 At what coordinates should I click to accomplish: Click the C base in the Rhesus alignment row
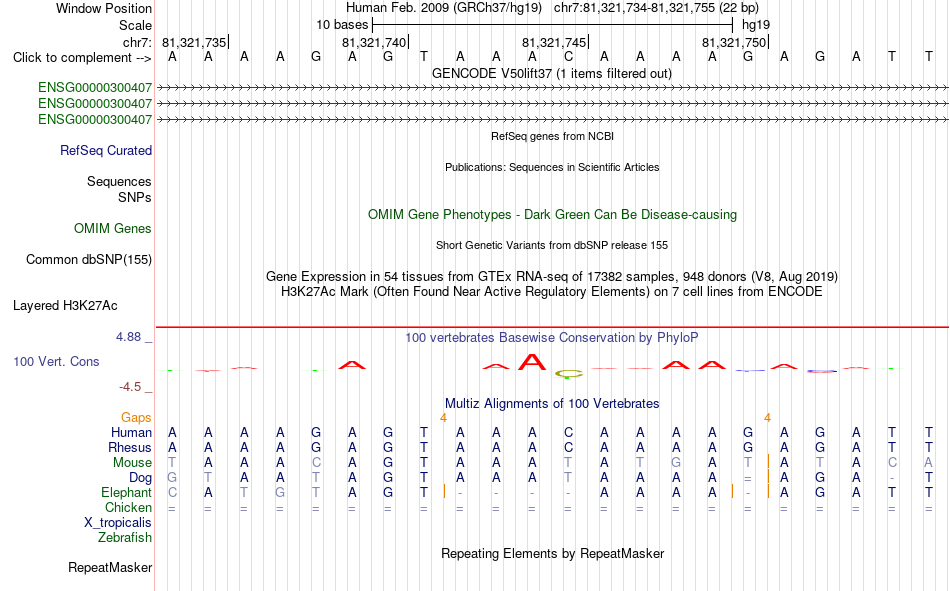tap(568, 447)
